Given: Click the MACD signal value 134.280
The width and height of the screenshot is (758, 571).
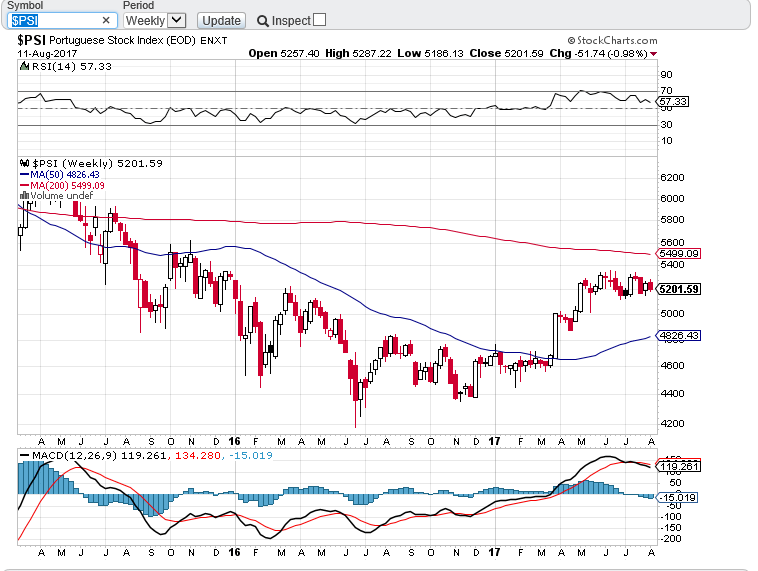Looking at the screenshot, I should coord(197,455).
